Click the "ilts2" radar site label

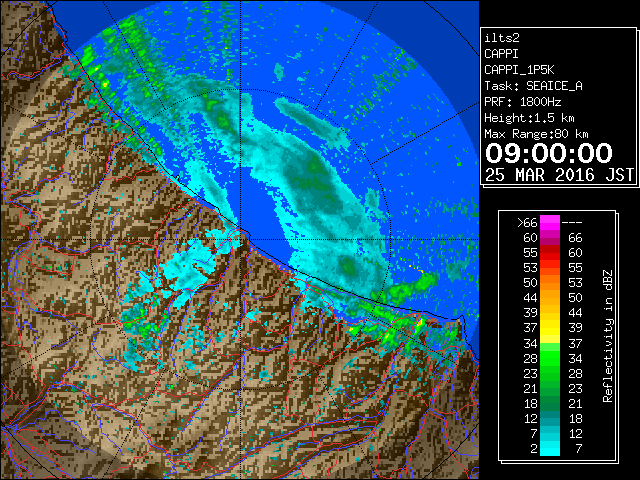(x=502, y=38)
